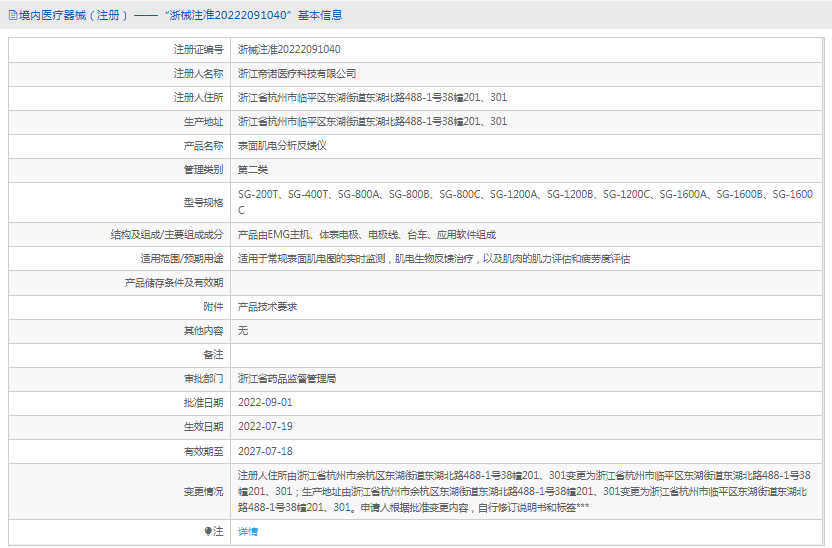Image resolution: width=832 pixels, height=548 pixels.
Task: Click the bullet icon before 注
Action: click(x=208, y=532)
